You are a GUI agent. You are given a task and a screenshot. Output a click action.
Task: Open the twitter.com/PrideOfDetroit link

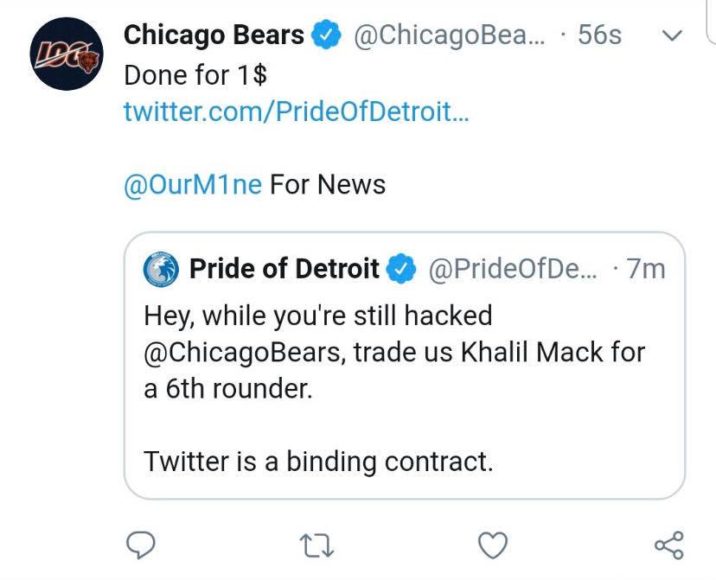pos(296,111)
